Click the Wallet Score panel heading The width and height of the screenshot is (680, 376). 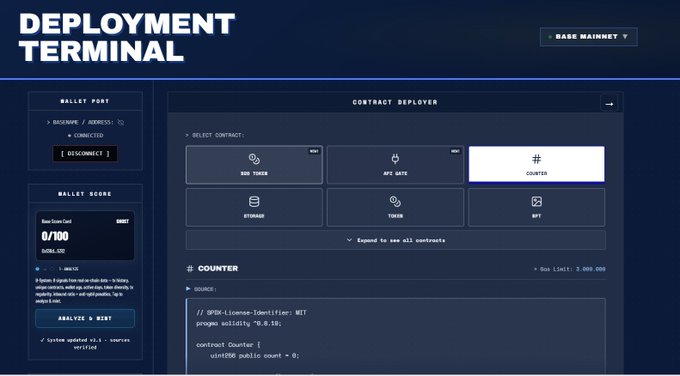pyautogui.click(x=85, y=194)
